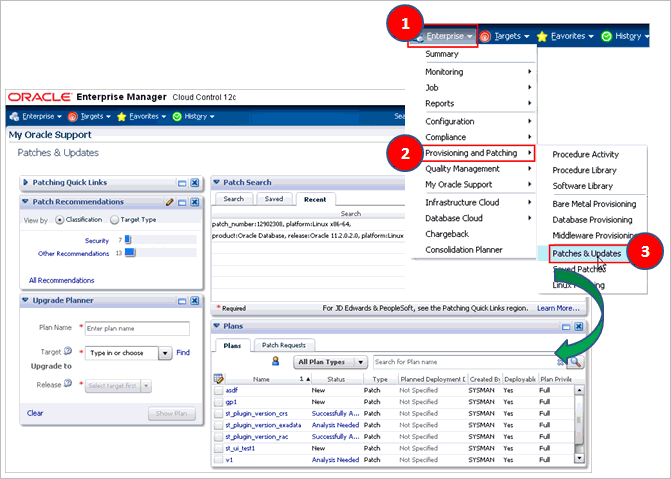The width and height of the screenshot is (671, 479).
Task: Click the History checkmark icon in expanded toolbar
Action: 606,37
